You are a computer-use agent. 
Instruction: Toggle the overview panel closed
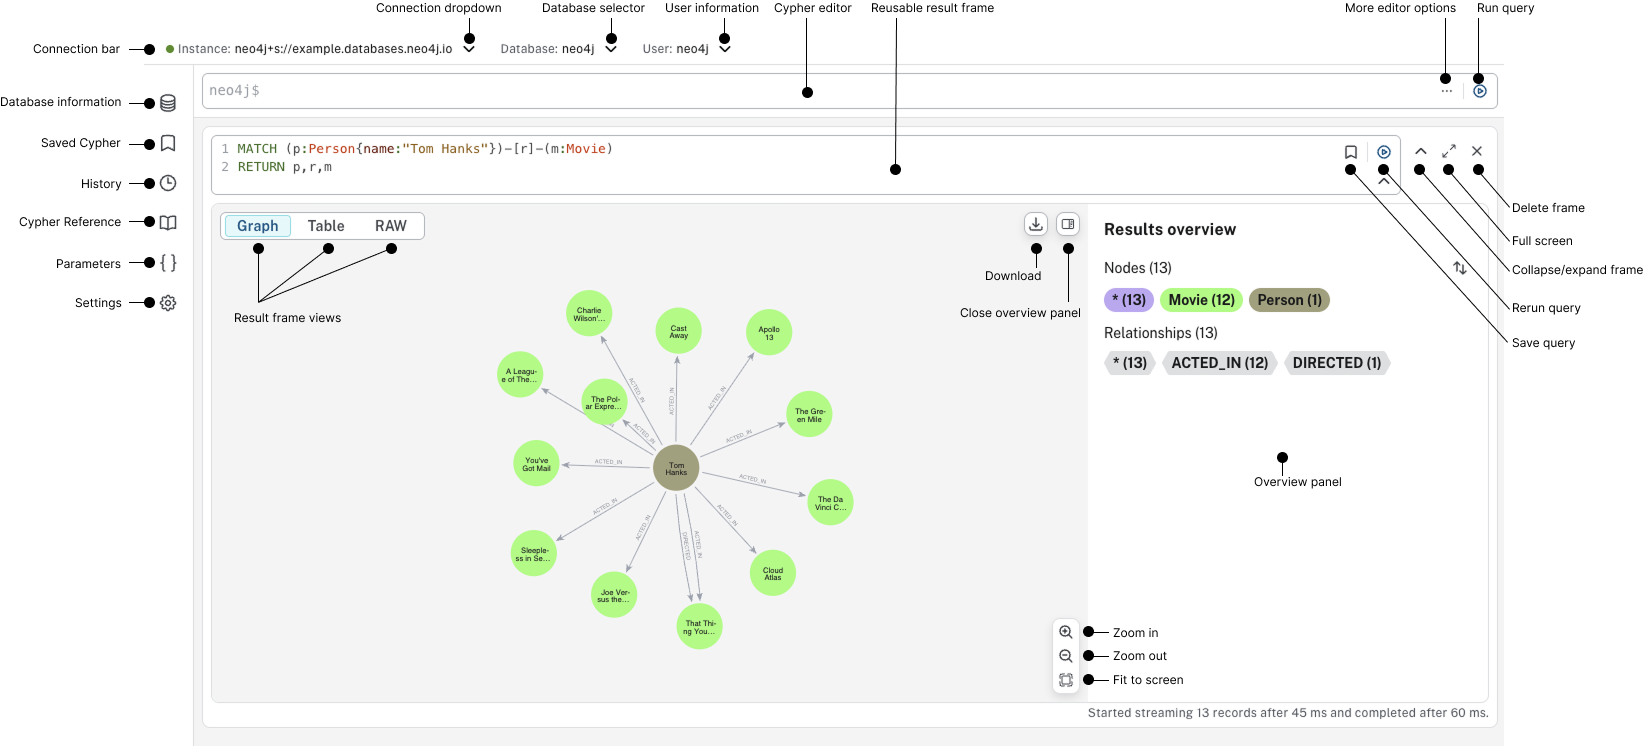[x=1068, y=224]
